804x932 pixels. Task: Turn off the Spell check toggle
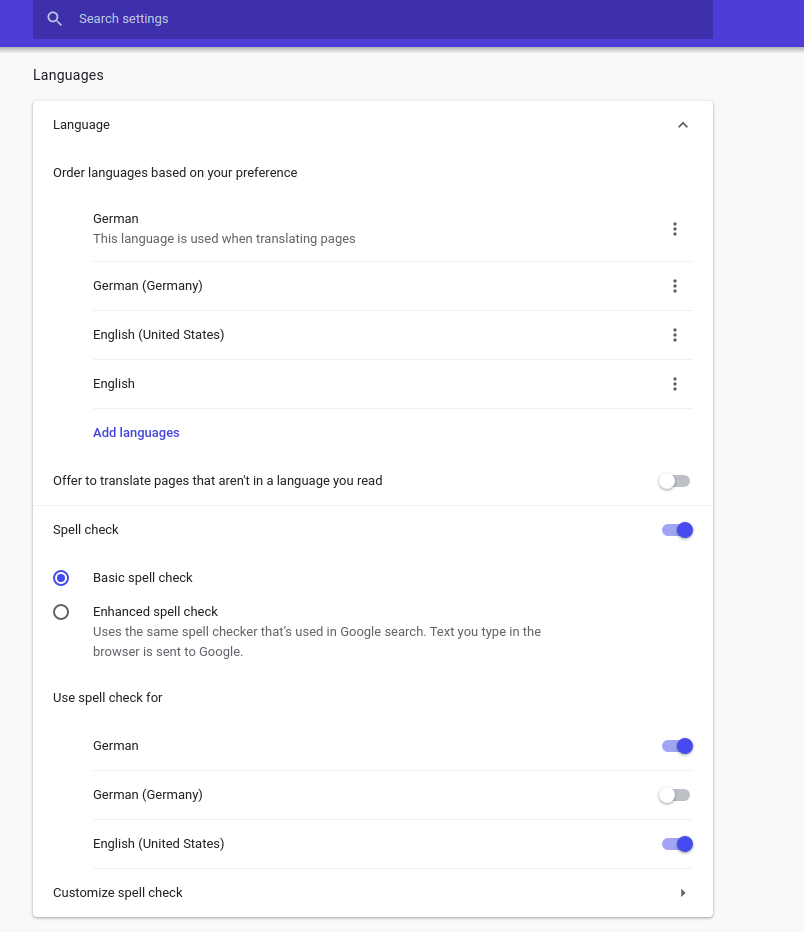677,530
